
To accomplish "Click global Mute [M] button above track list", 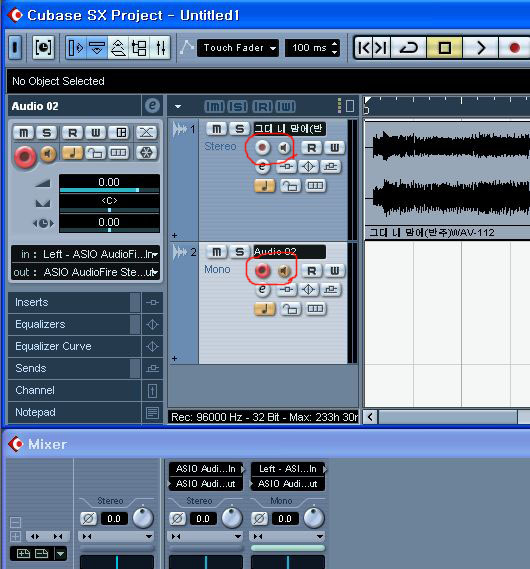I will point(214,107).
